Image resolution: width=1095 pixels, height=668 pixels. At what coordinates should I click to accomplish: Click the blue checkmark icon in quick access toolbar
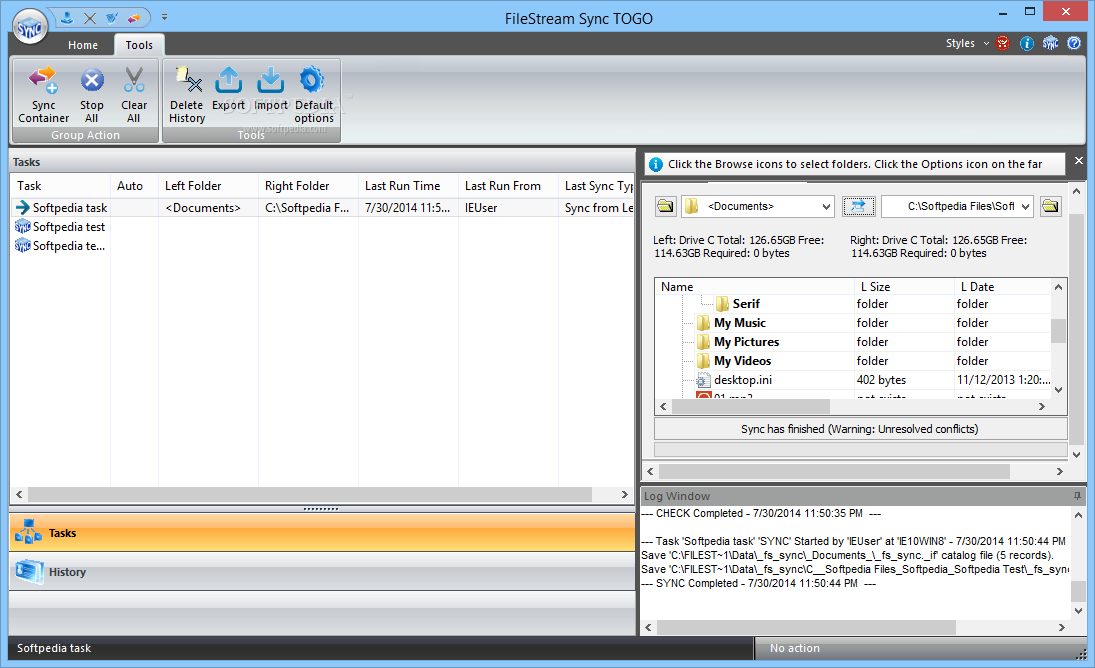point(112,18)
